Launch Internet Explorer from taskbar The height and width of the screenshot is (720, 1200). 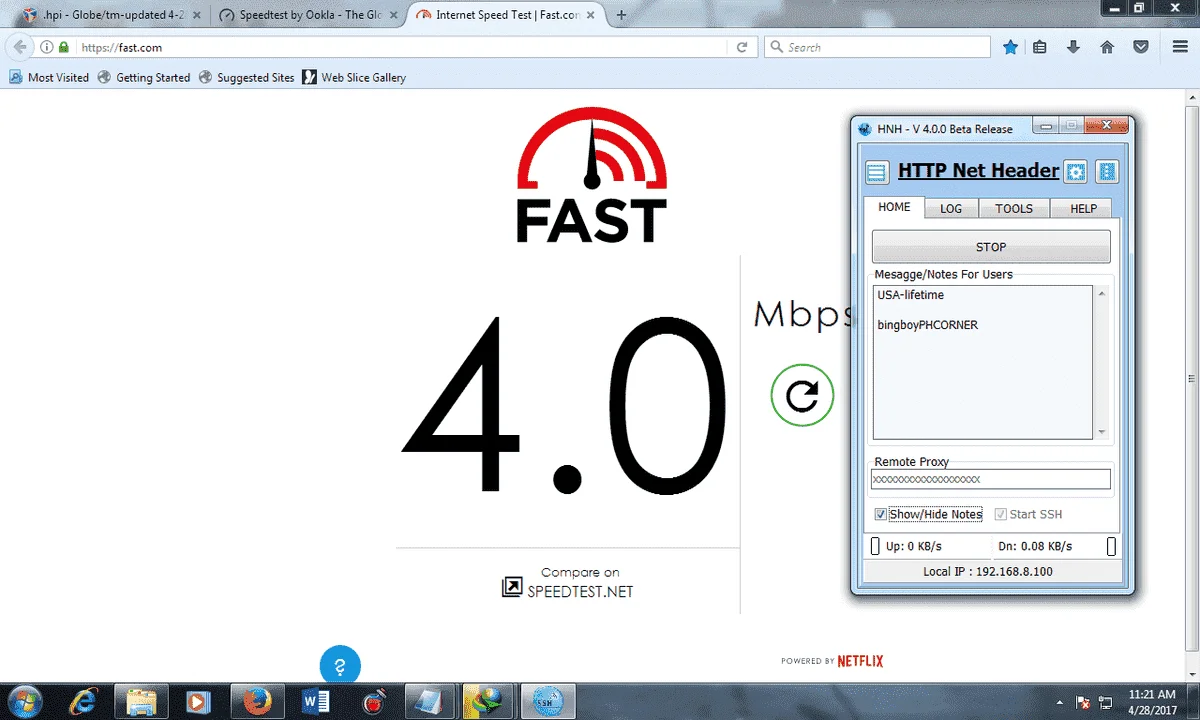pyautogui.click(x=84, y=701)
